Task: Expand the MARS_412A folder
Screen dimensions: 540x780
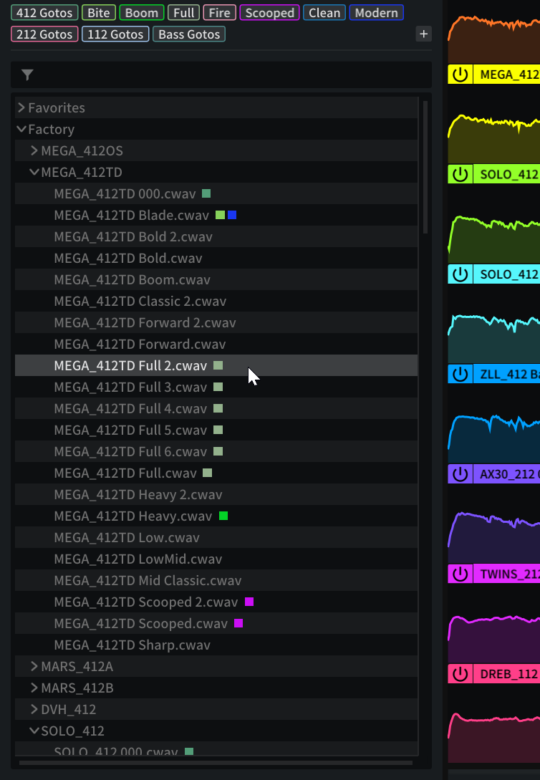Action: click(x=34, y=666)
